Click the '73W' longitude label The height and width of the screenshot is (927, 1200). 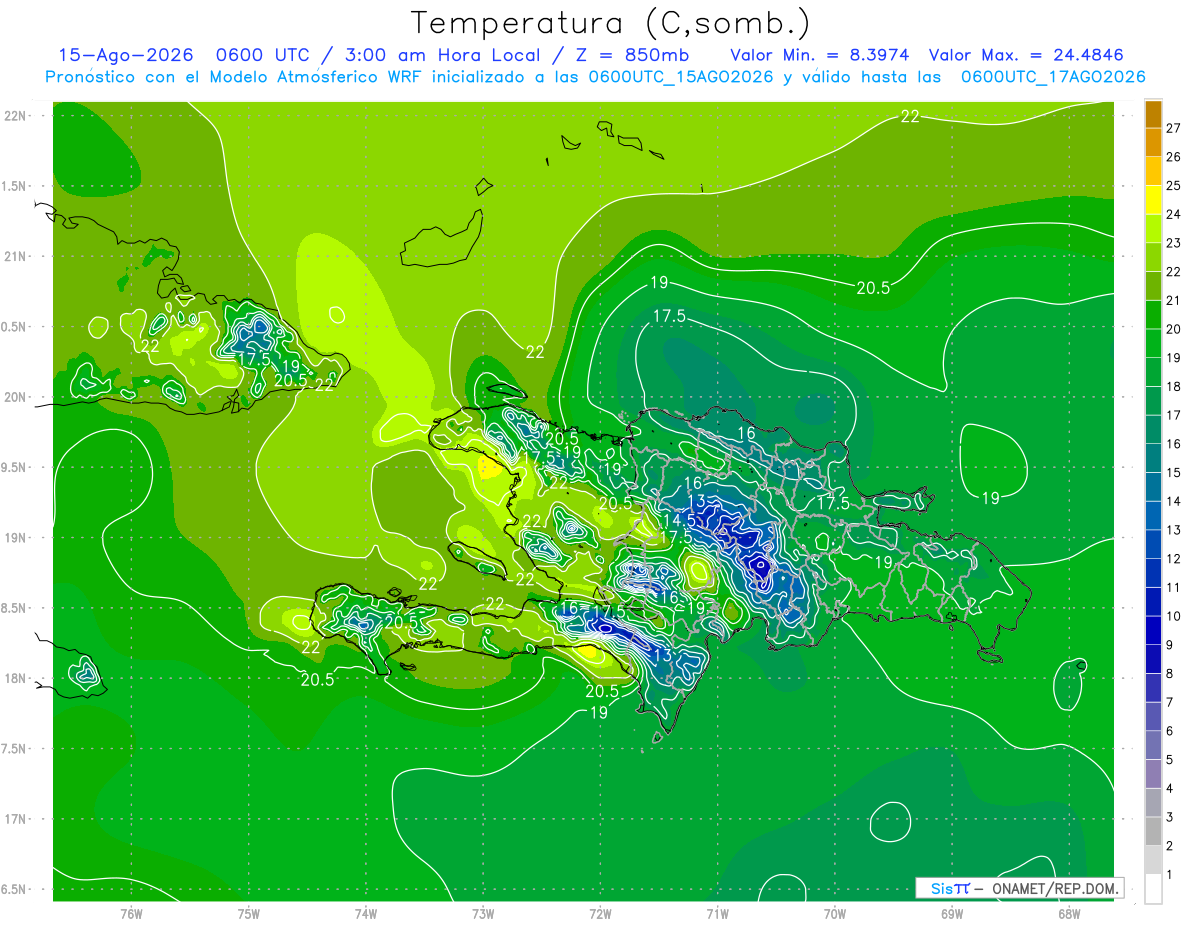pyautogui.click(x=483, y=913)
